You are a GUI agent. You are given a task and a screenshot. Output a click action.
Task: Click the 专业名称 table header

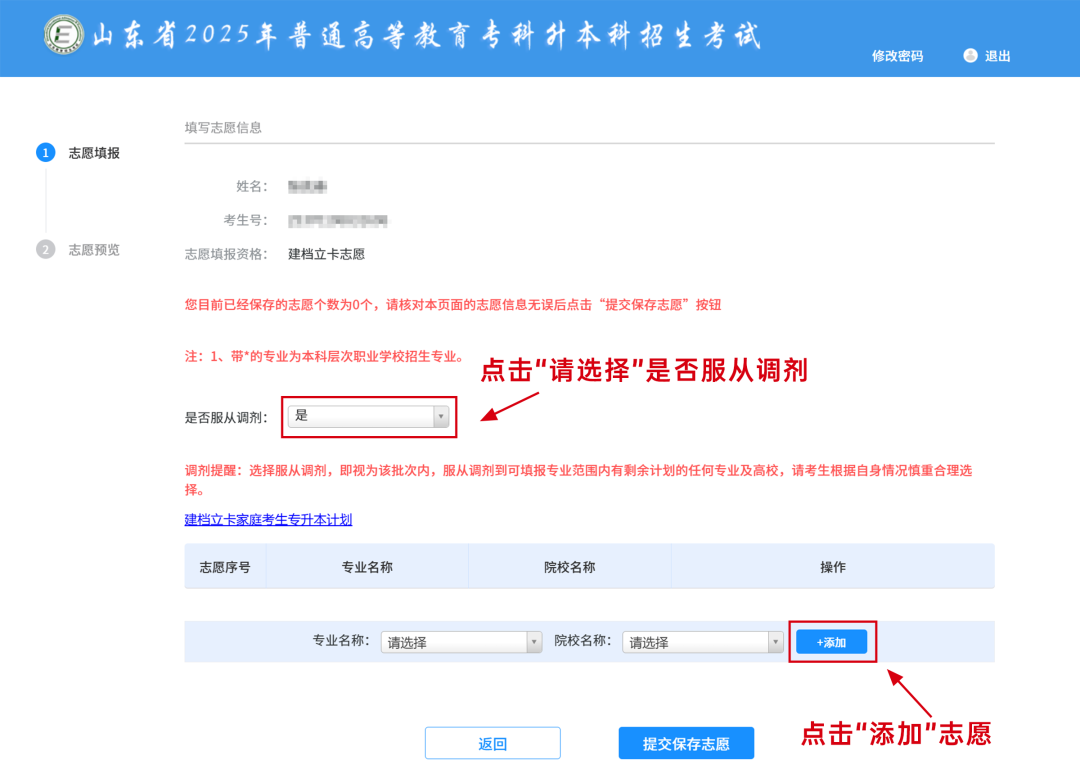368,566
